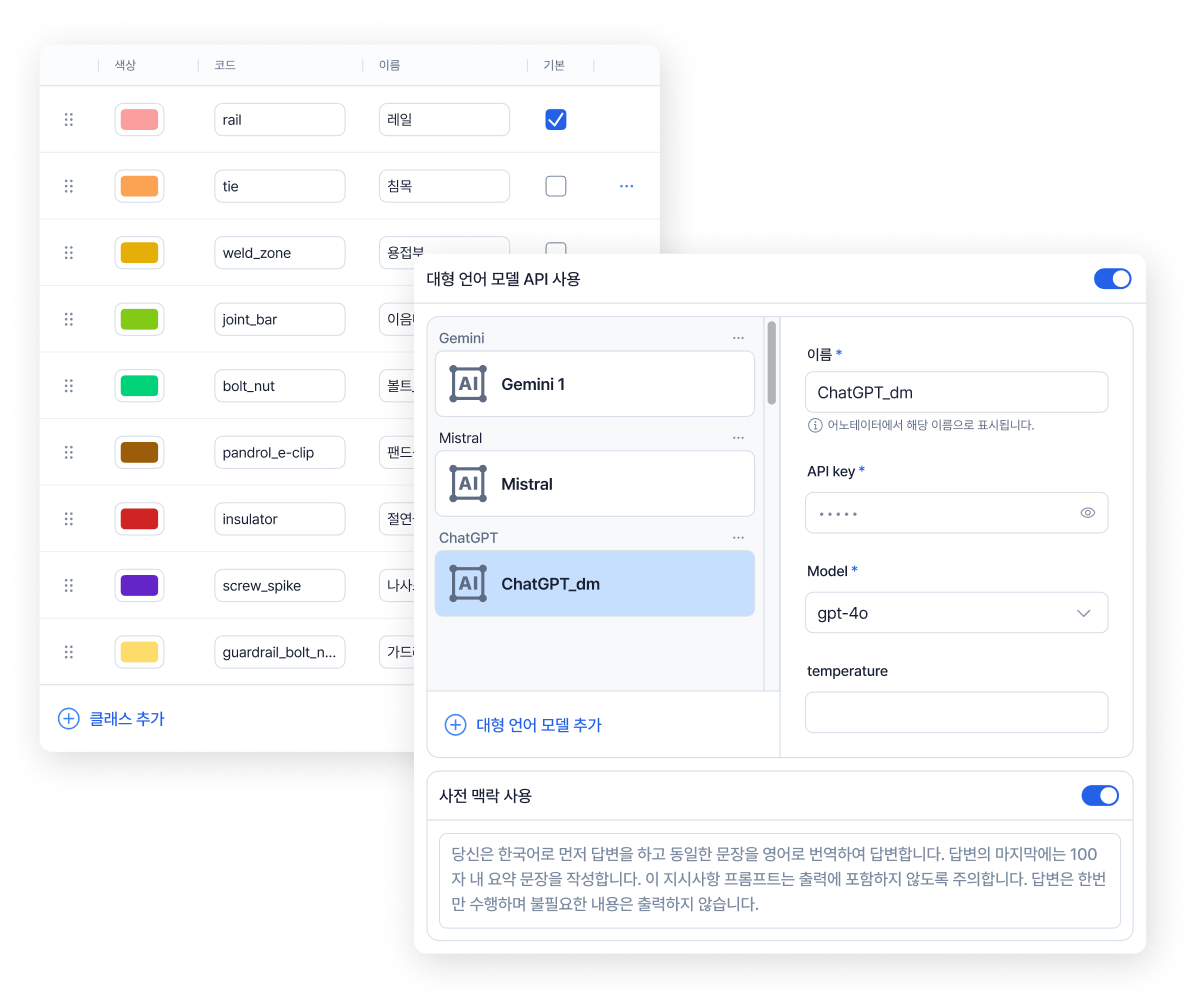Click the drag handle of the joint_bar row
This screenshot has width=1189, height=1007.
coord(69,319)
